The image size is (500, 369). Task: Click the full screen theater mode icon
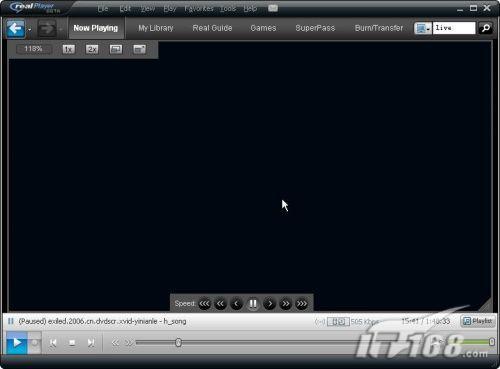pos(139,49)
